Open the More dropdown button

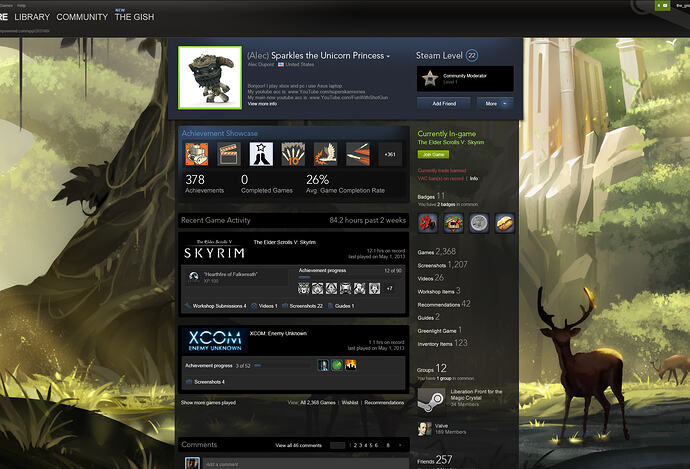coord(495,103)
